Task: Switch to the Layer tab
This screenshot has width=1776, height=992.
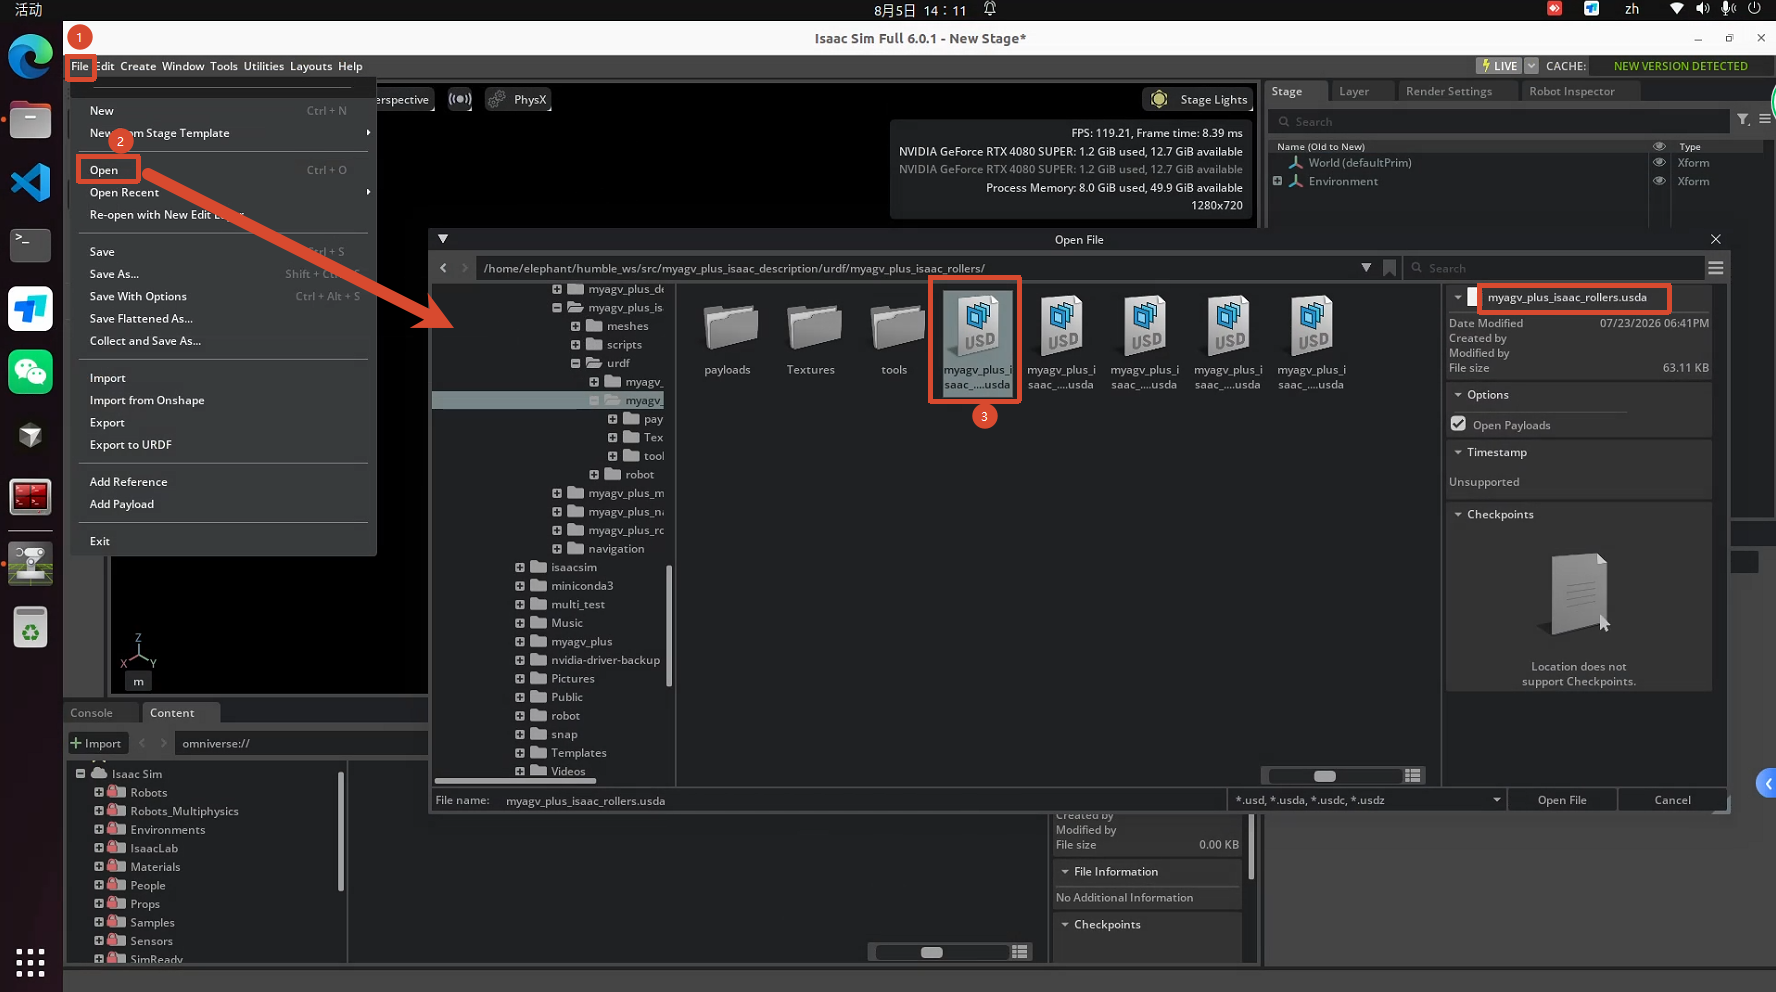Action: click(1354, 91)
